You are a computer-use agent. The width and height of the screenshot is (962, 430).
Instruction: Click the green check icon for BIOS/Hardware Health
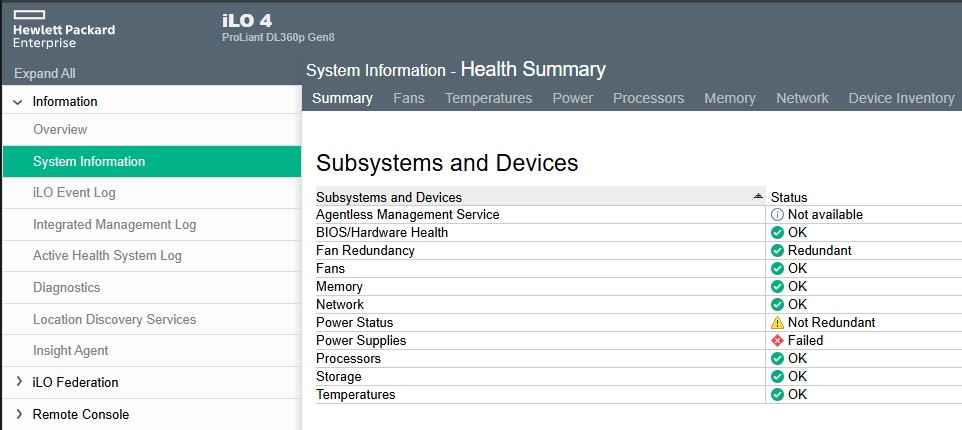click(777, 232)
